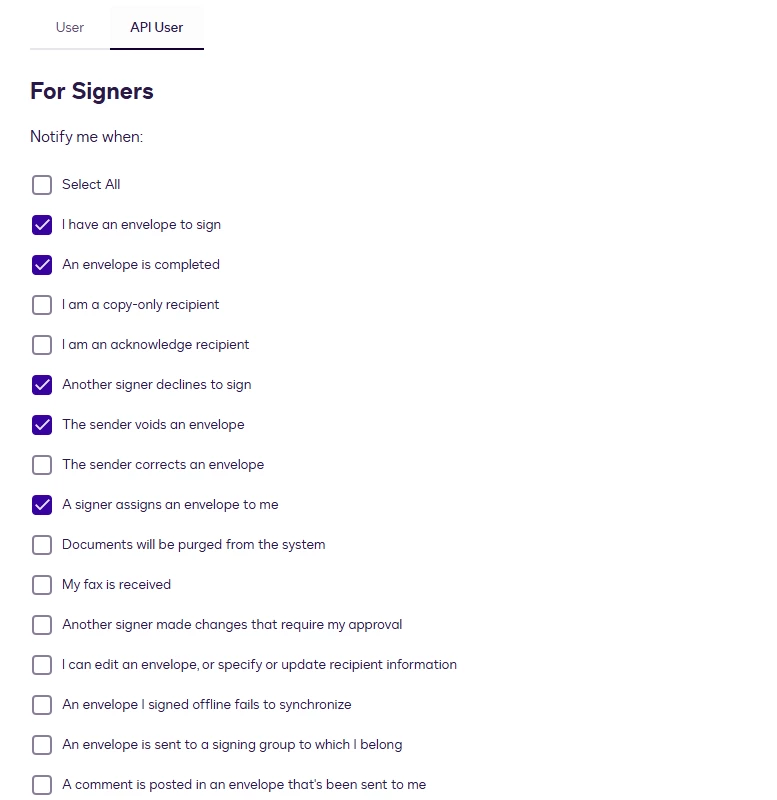Turn off 'The sender voids an envelope'
This screenshot has height=800, width=777.
tap(42, 424)
